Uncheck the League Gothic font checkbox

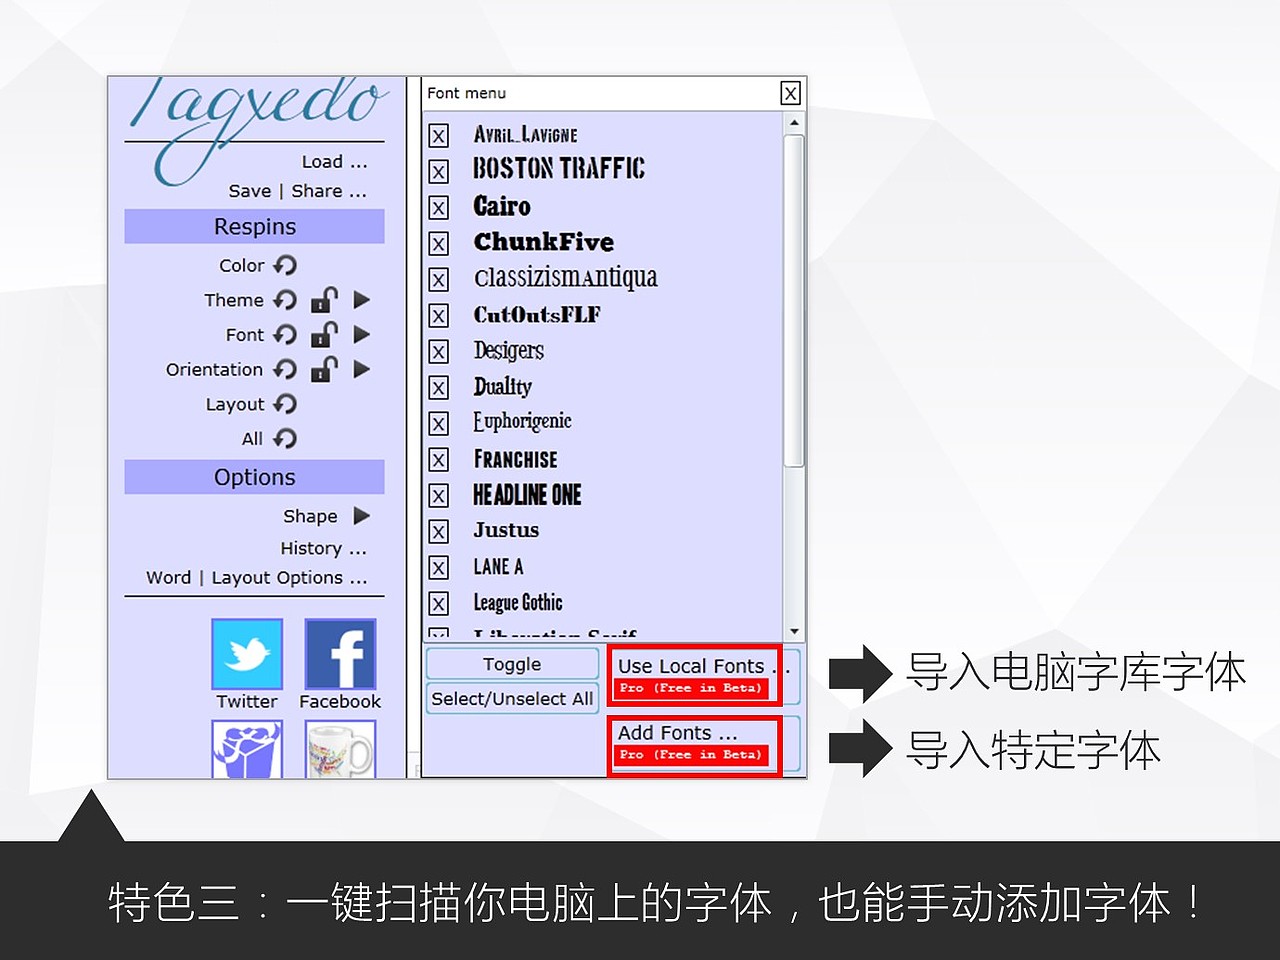coord(439,603)
